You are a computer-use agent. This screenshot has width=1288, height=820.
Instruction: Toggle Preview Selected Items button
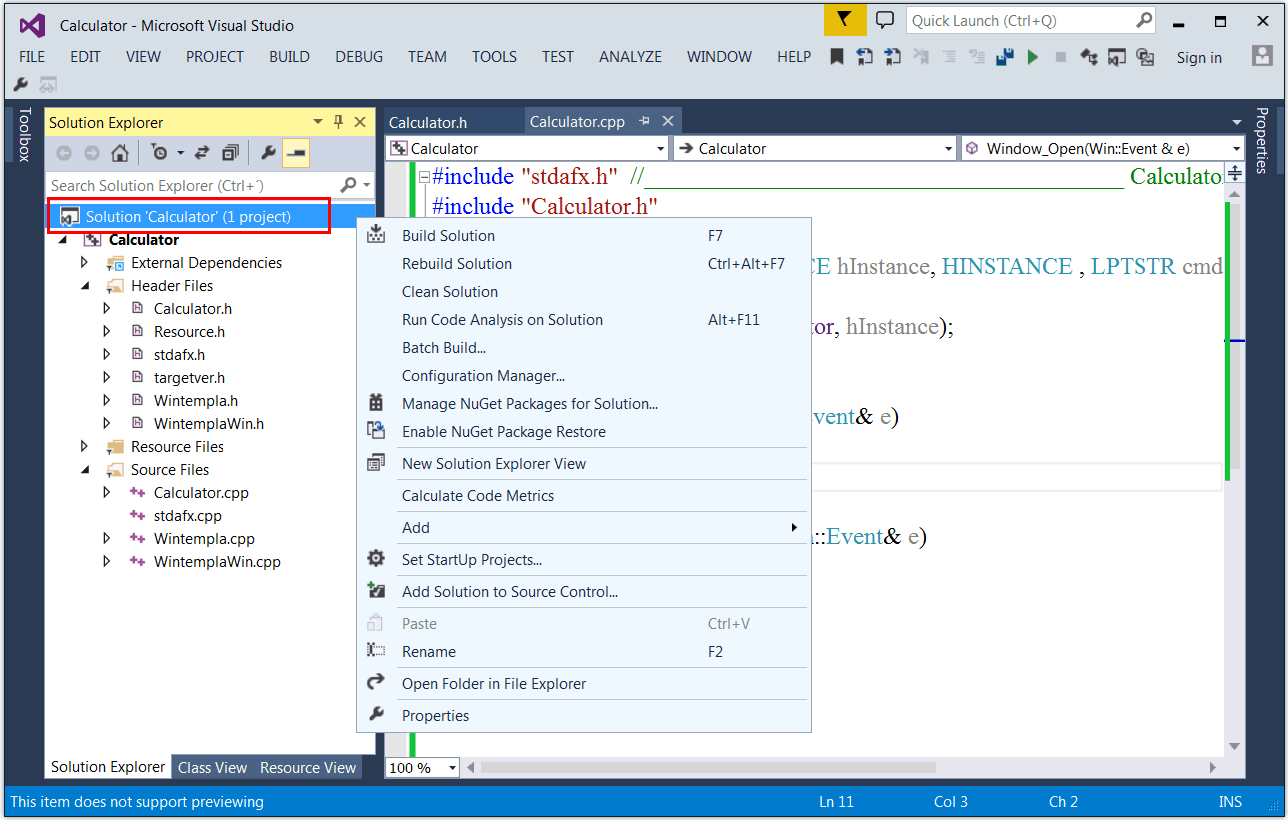(x=296, y=153)
